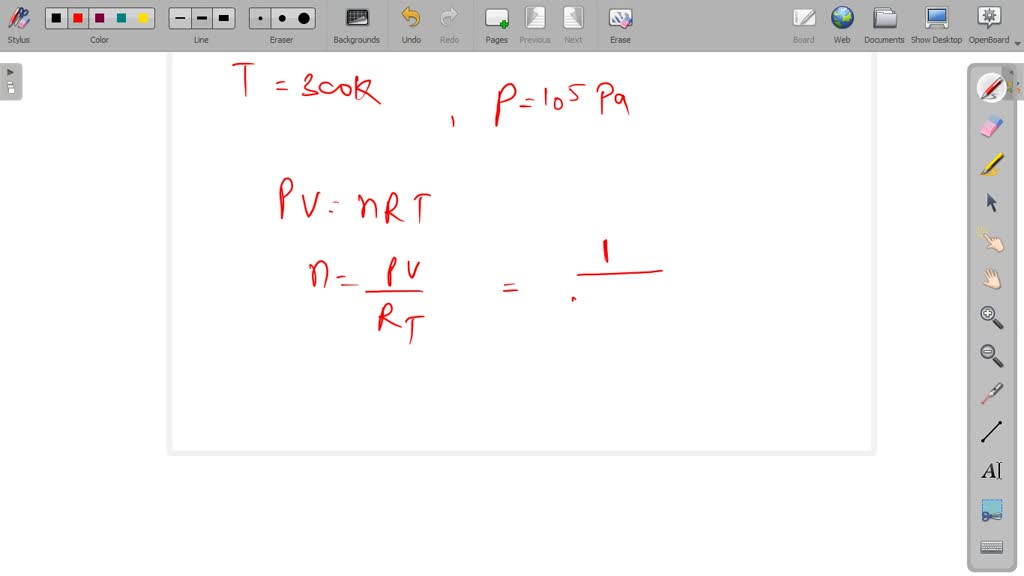The width and height of the screenshot is (1024, 576).
Task: Pick the red color swatch
Action: 78,17
